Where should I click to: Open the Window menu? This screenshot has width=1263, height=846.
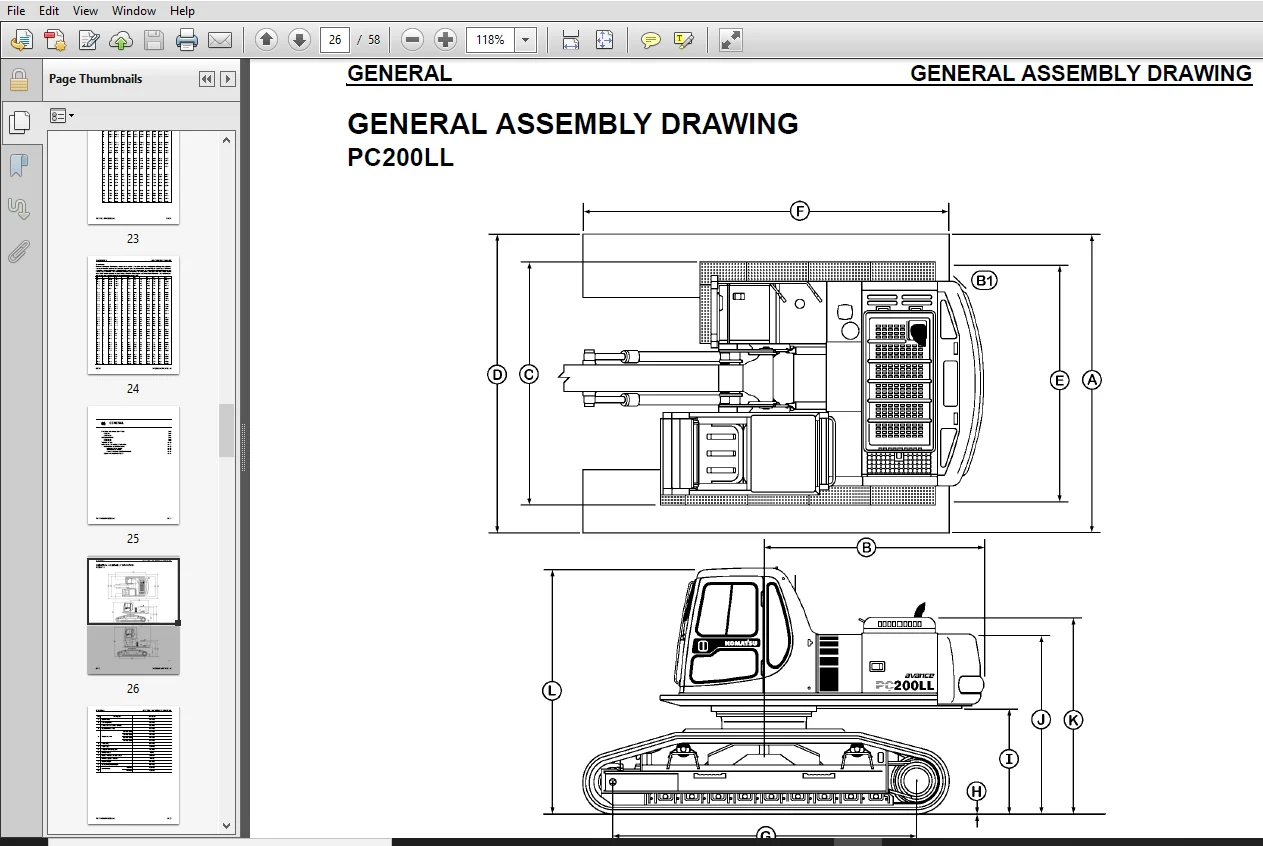134,10
